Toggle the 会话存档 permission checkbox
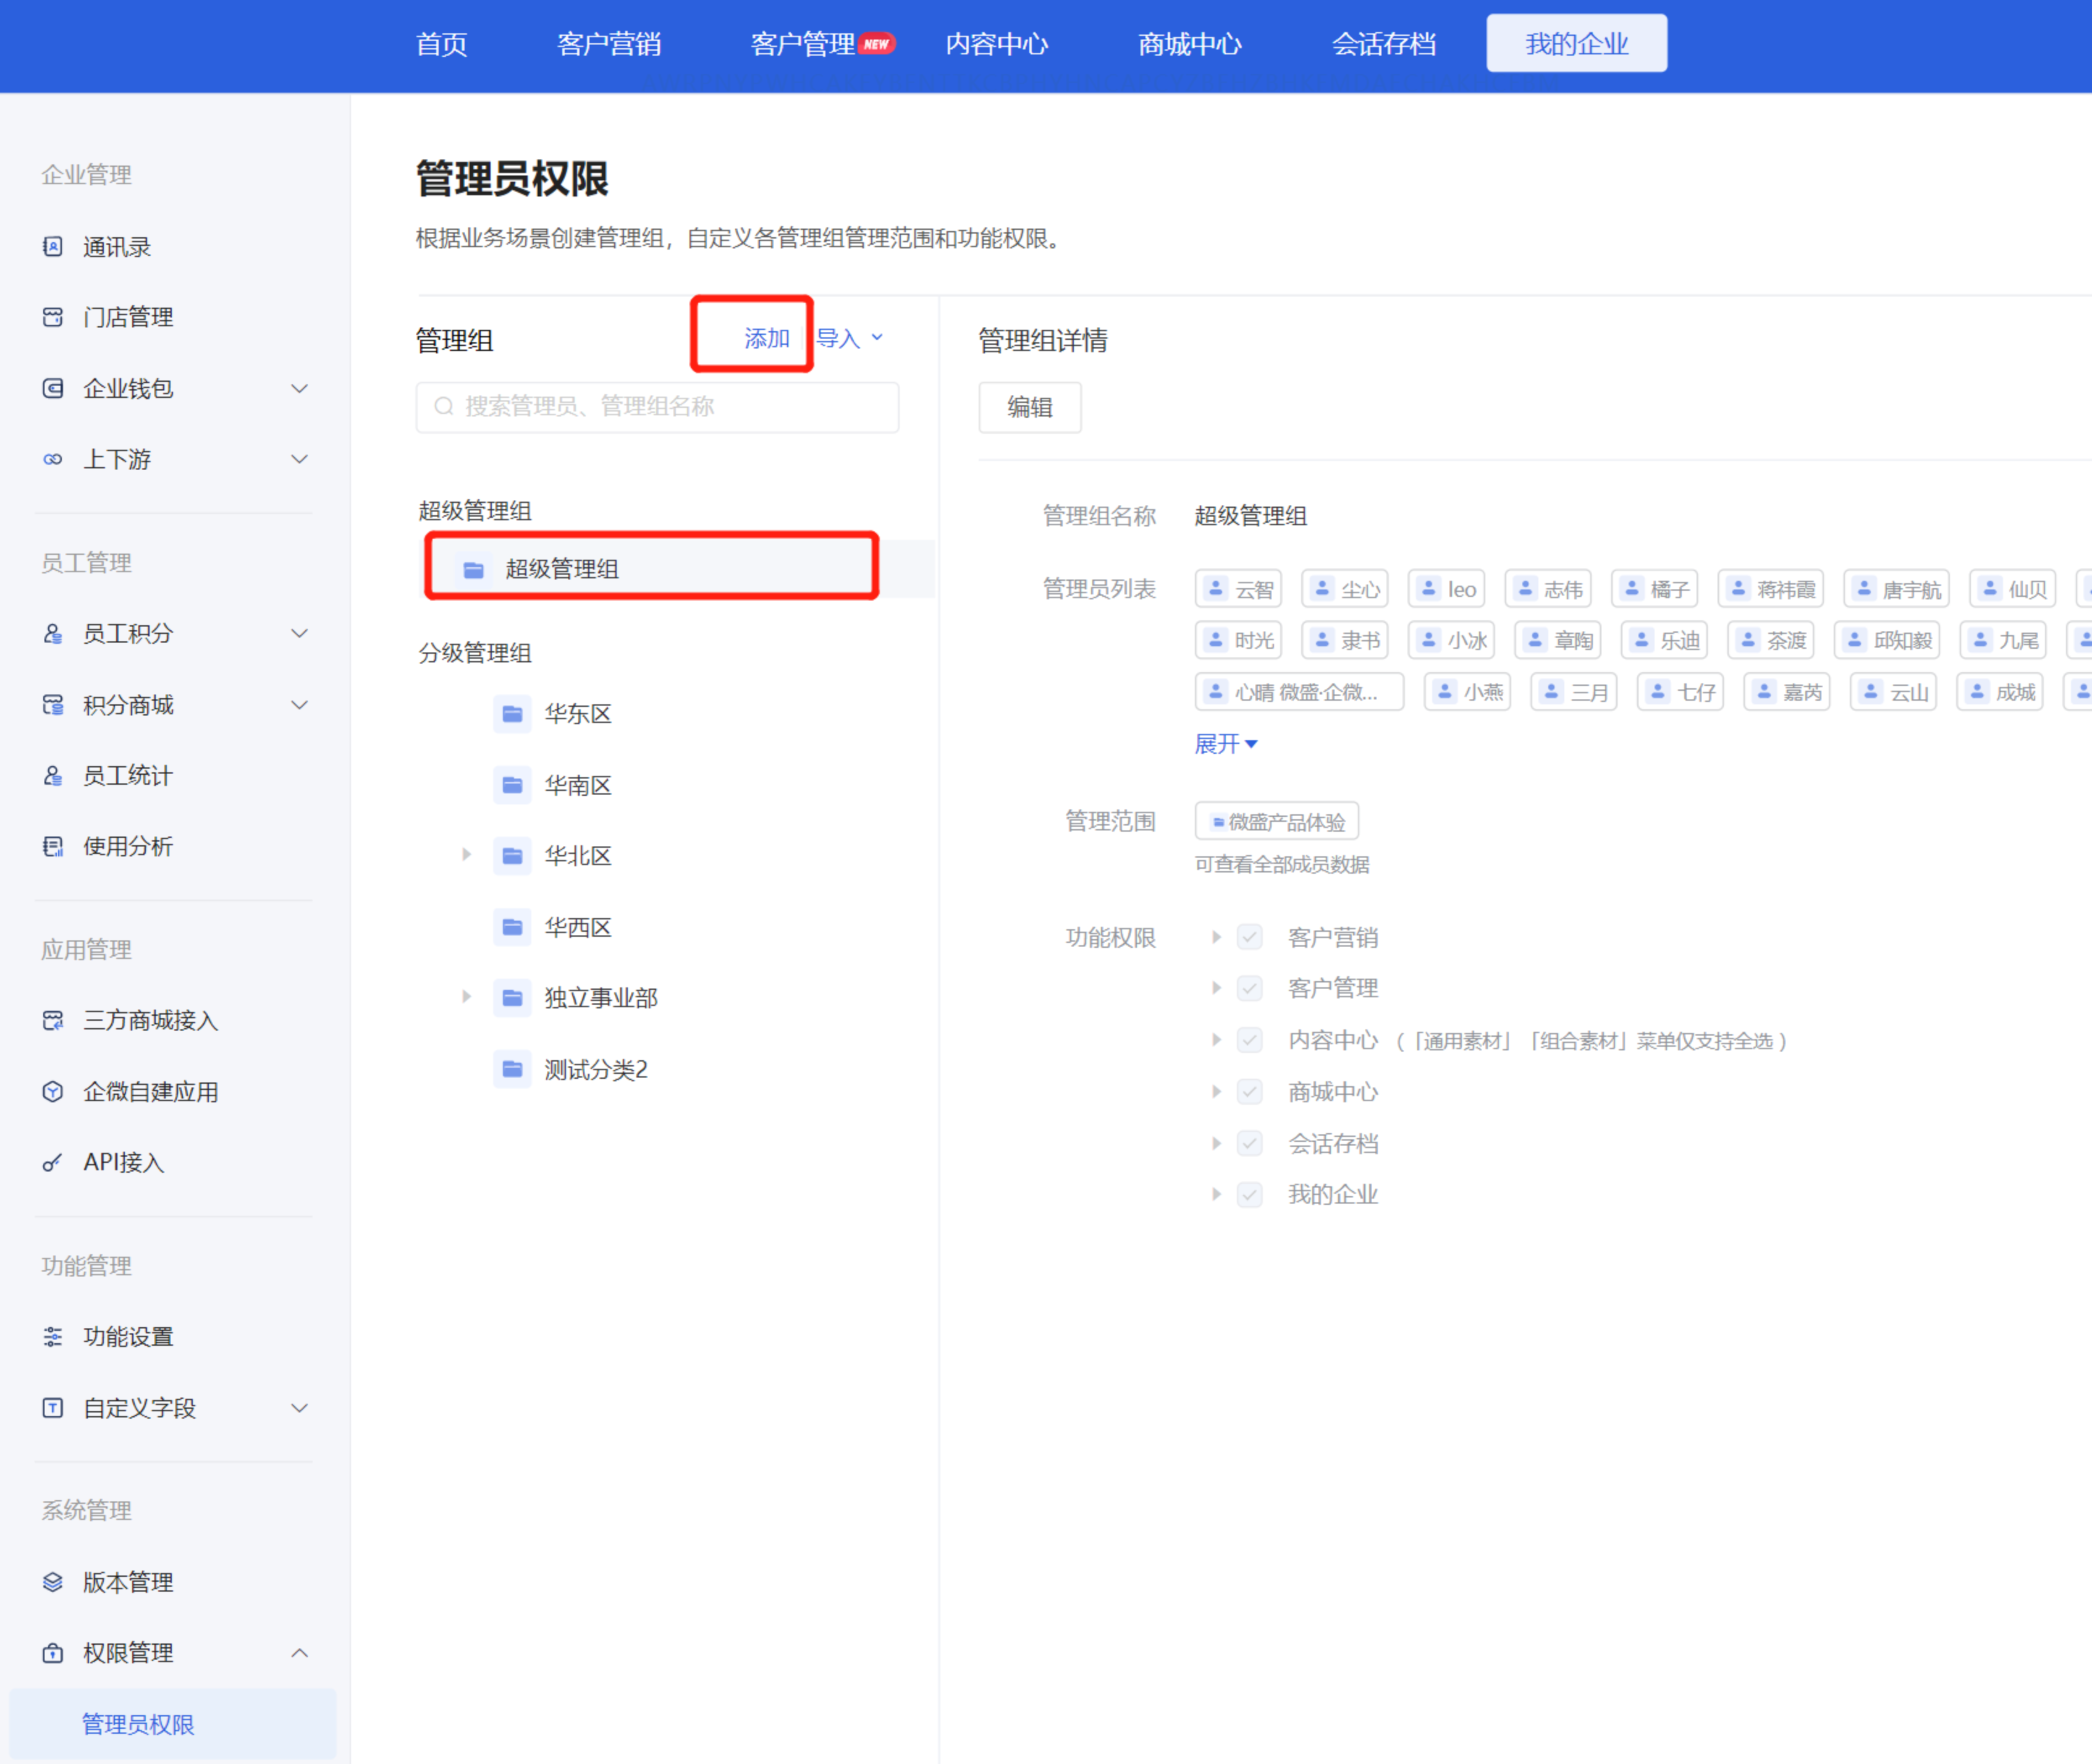 [x=1250, y=1143]
